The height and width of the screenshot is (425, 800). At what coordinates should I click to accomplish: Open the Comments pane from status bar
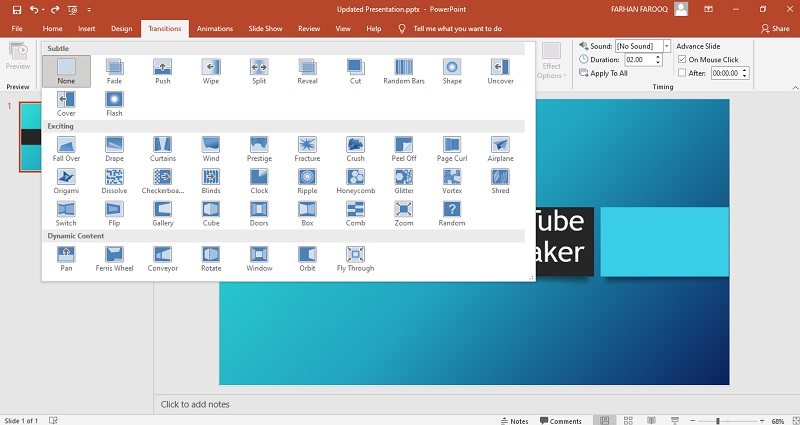coord(561,421)
